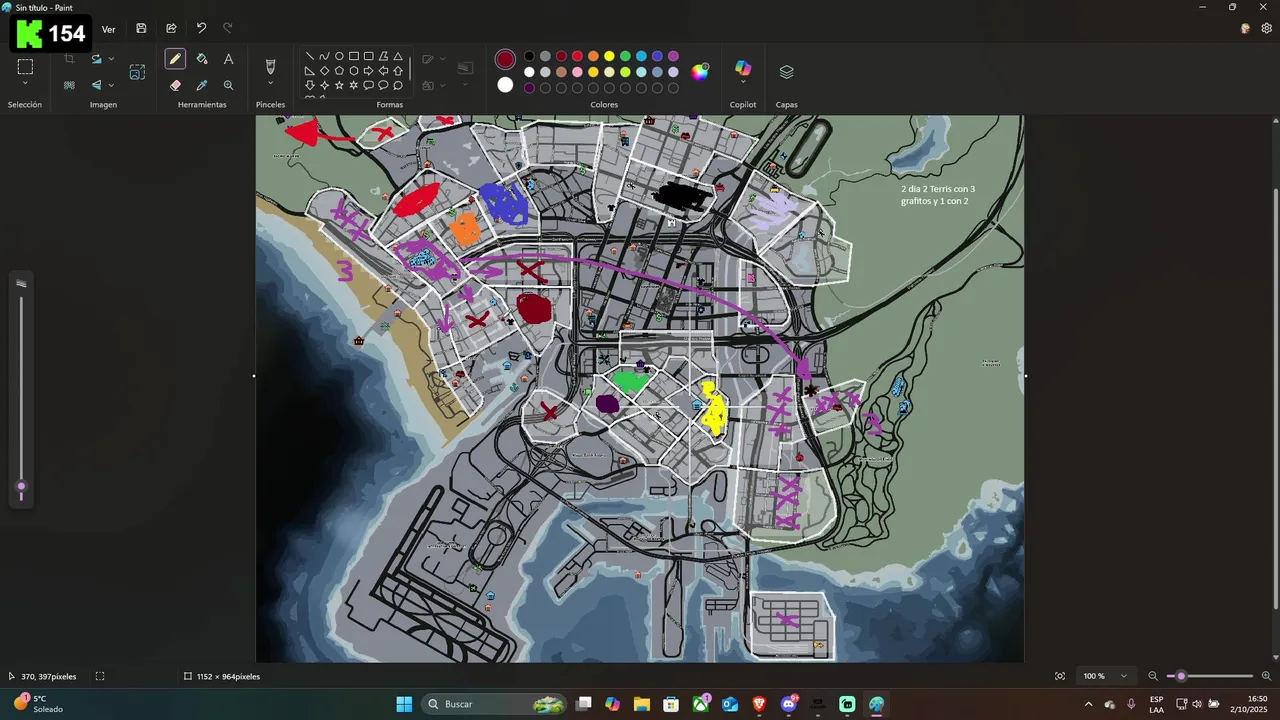This screenshot has width=1280, height=720.
Task: Select the Eraser tool
Action: [x=175, y=86]
